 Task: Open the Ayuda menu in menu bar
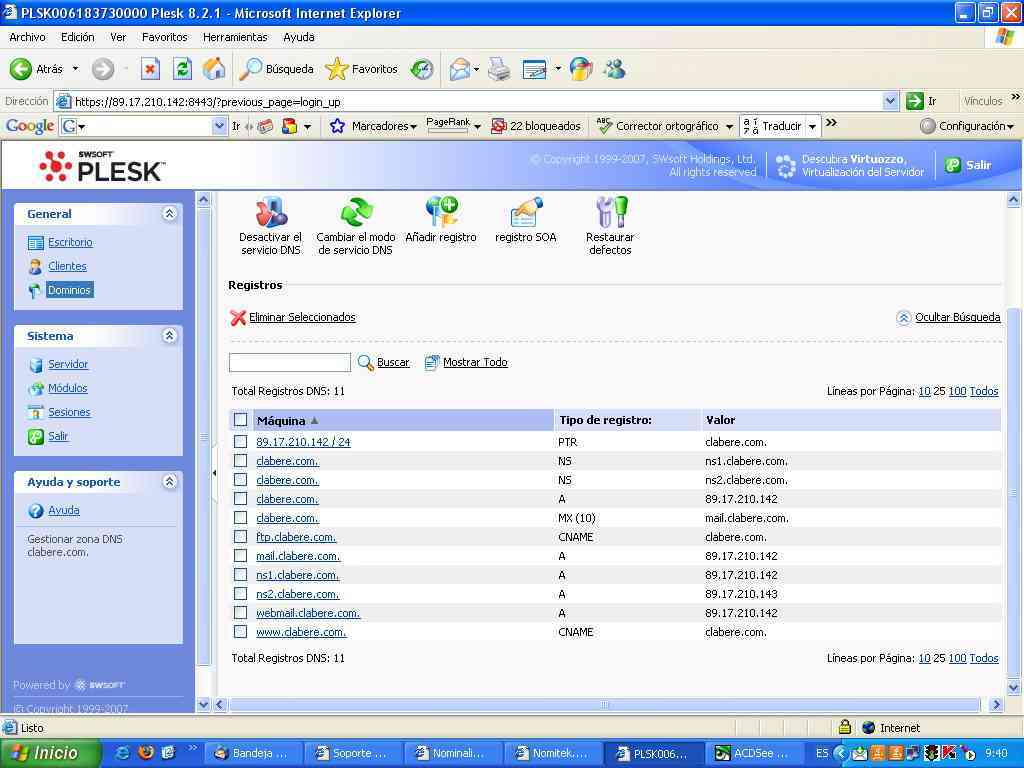click(x=299, y=37)
